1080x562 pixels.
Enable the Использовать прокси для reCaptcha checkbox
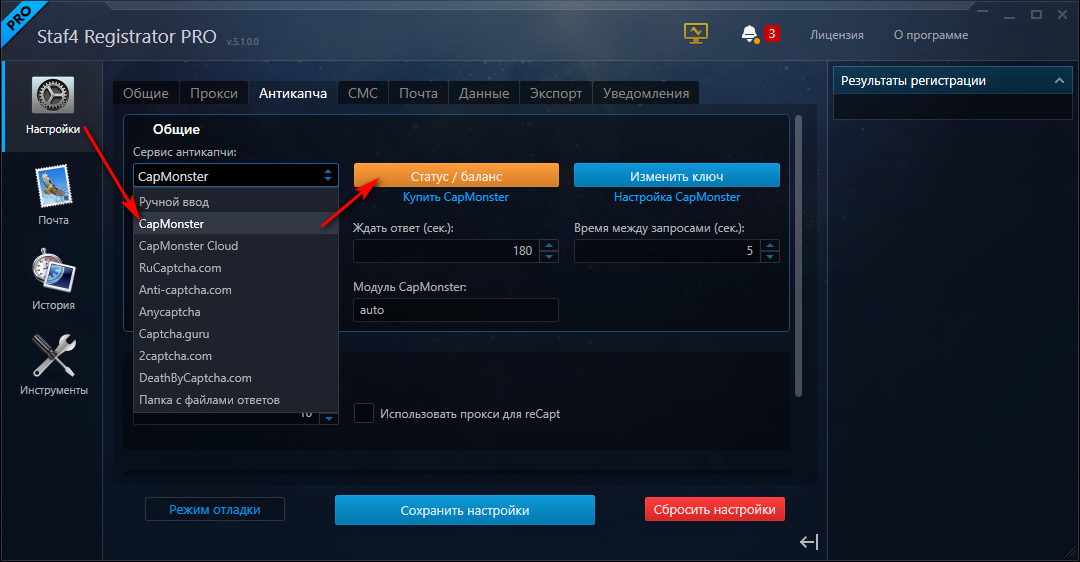tap(364, 413)
